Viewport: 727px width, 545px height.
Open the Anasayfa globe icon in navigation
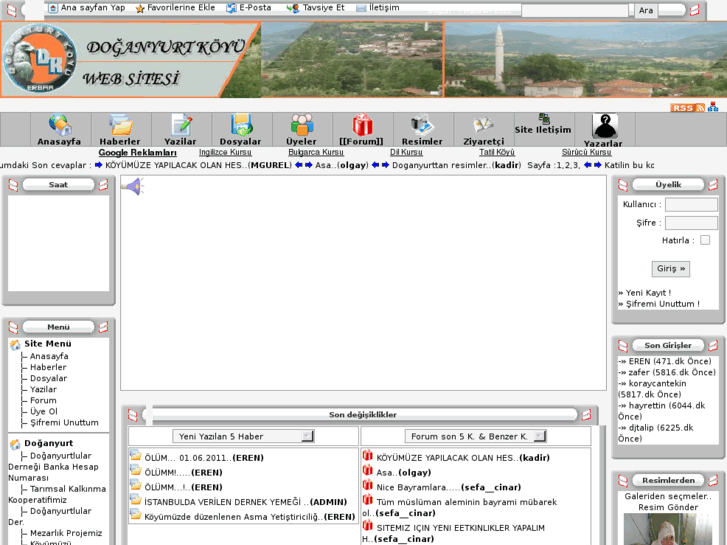60,124
